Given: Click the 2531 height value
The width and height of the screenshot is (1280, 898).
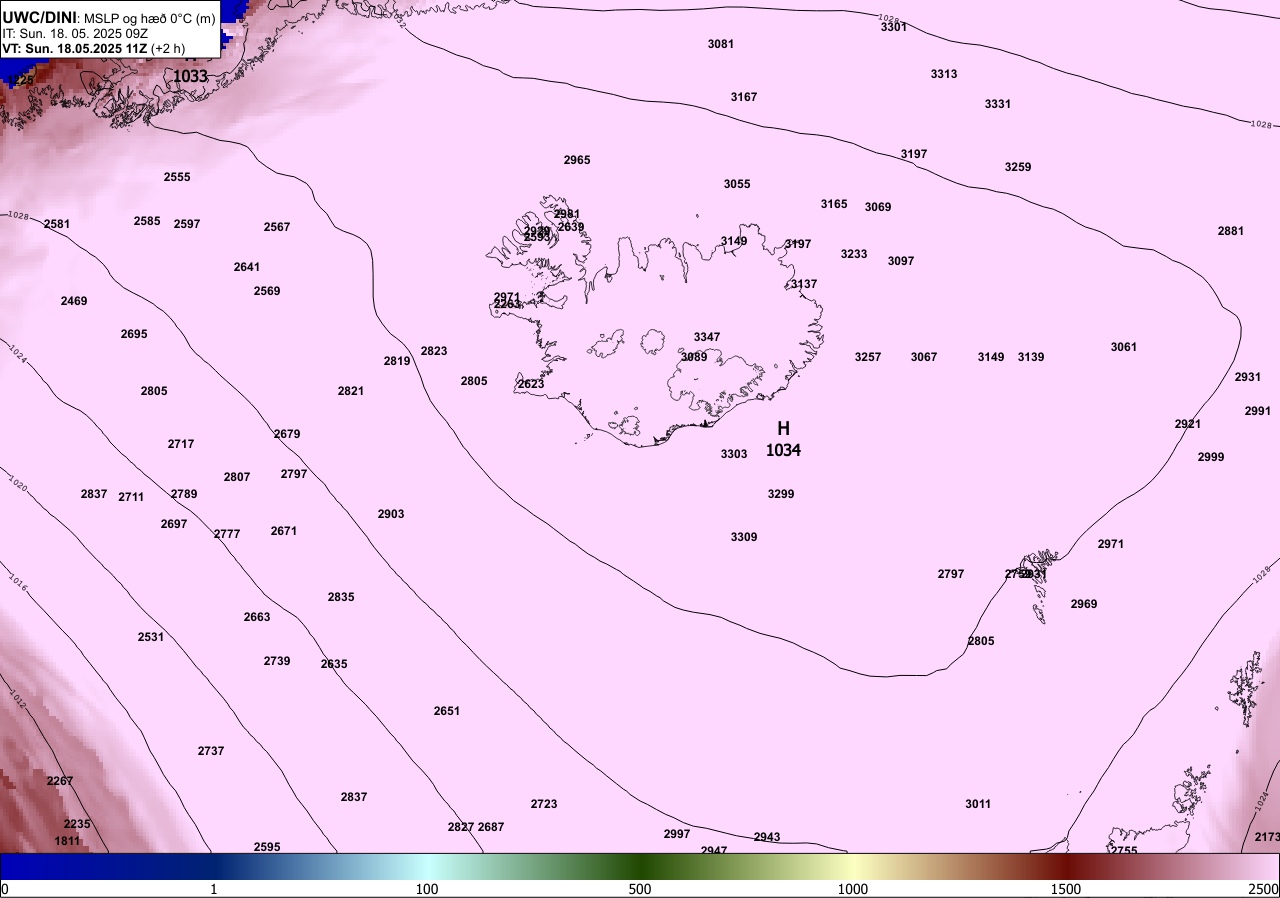Looking at the screenshot, I should point(151,637).
